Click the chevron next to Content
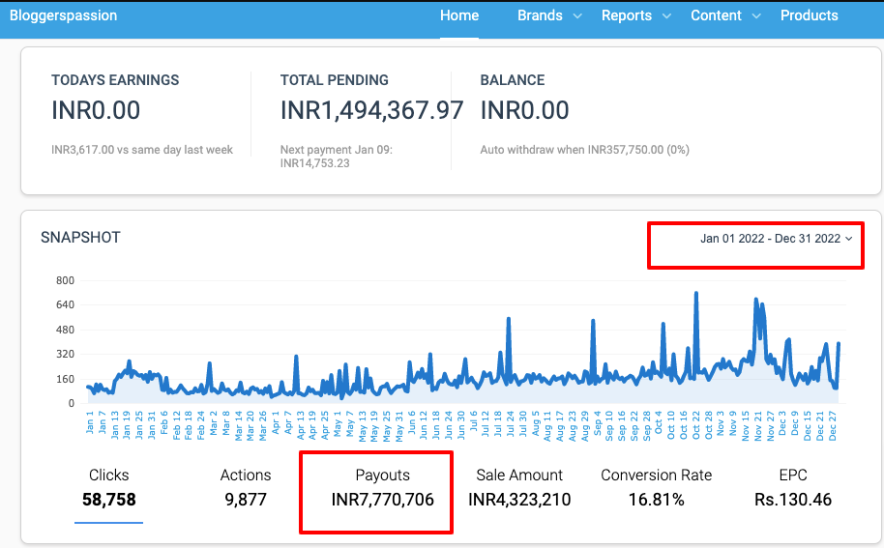The height and width of the screenshot is (548, 884). 756,17
